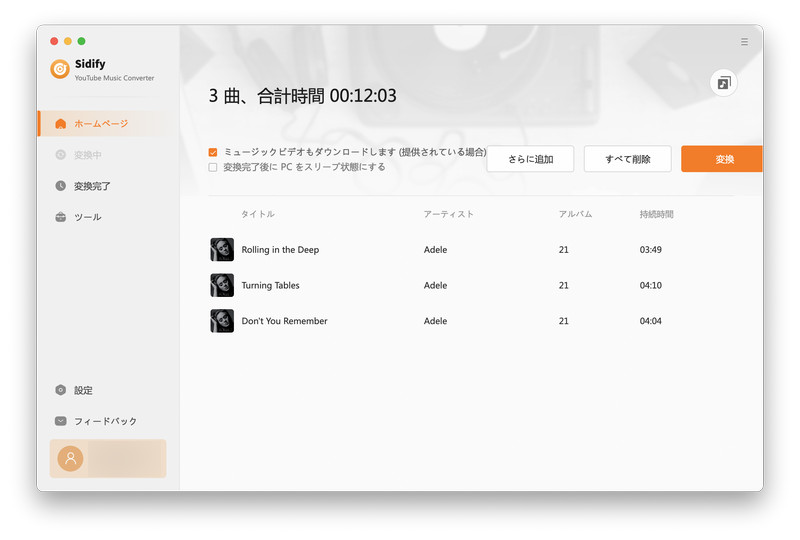Click the 持続時間 column header
The image size is (800, 540).
(656, 214)
